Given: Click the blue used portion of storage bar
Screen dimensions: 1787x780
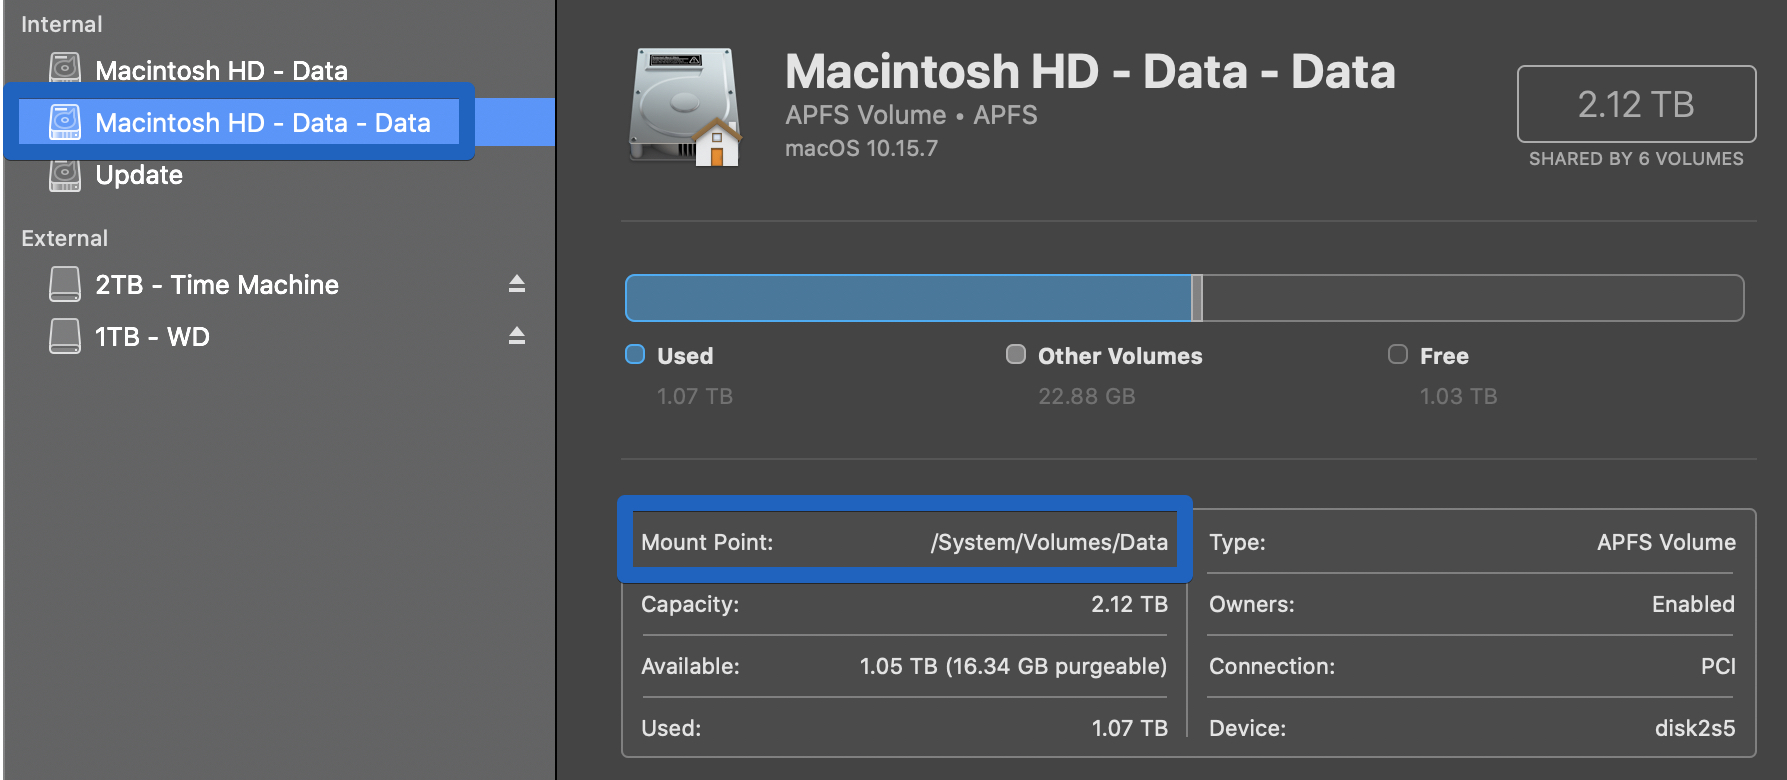Looking at the screenshot, I should (x=908, y=298).
